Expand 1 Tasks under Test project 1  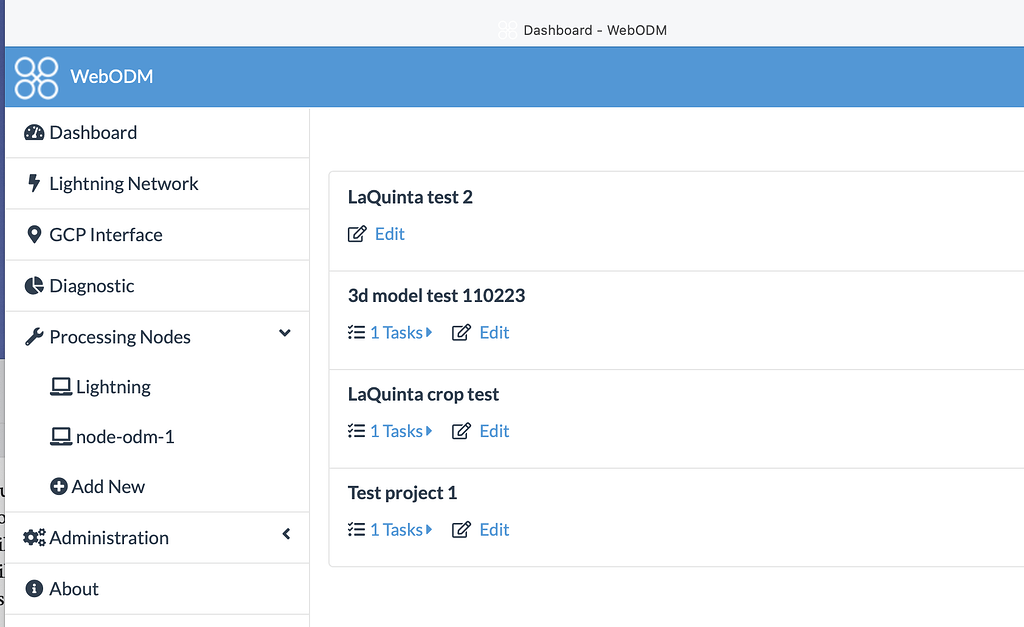coord(400,530)
